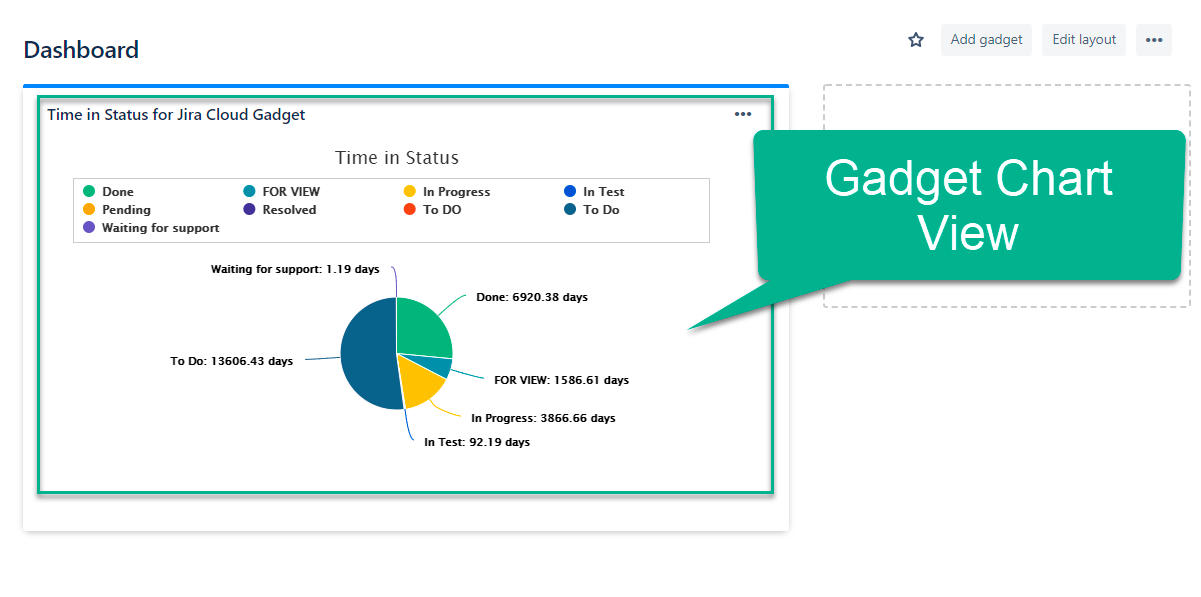
Task: Select the green Done pie slice
Action: (422, 328)
